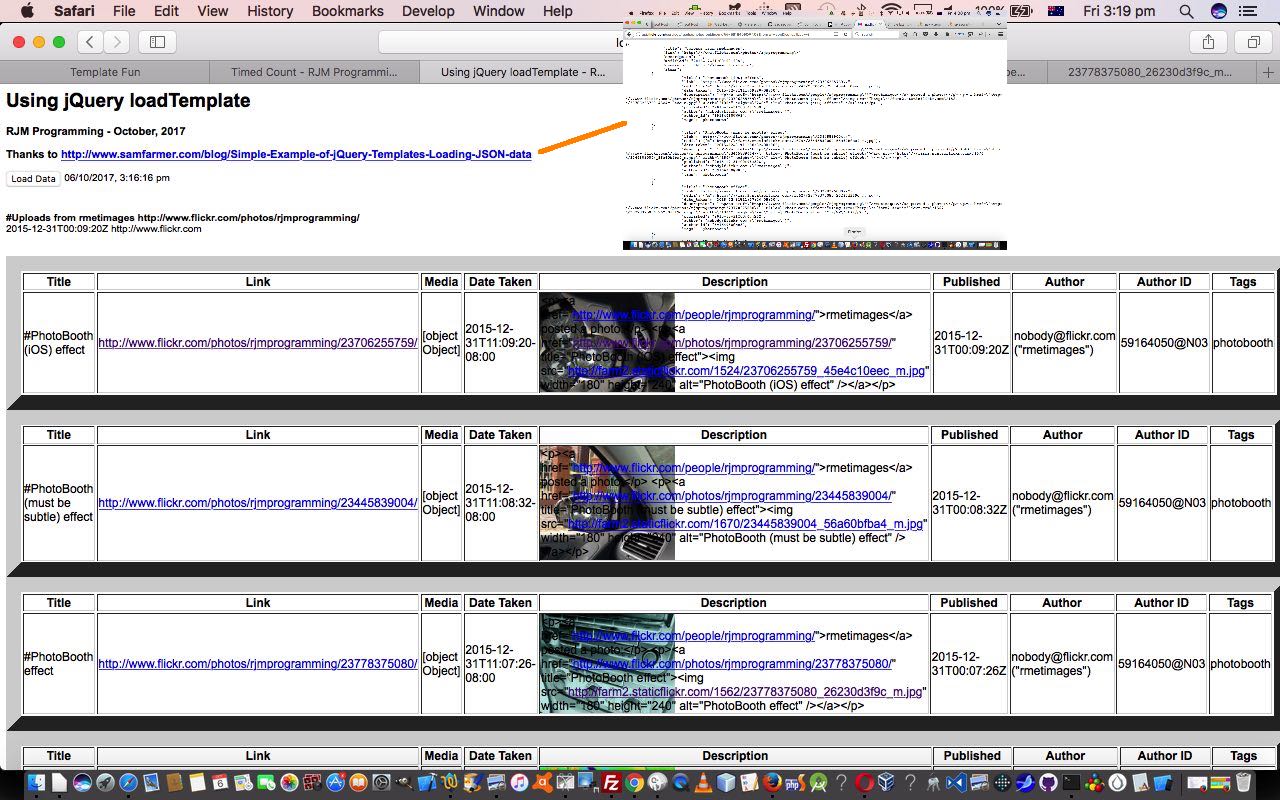This screenshot has width=1280, height=800.
Task: Open the File menu
Action: pos(124,11)
